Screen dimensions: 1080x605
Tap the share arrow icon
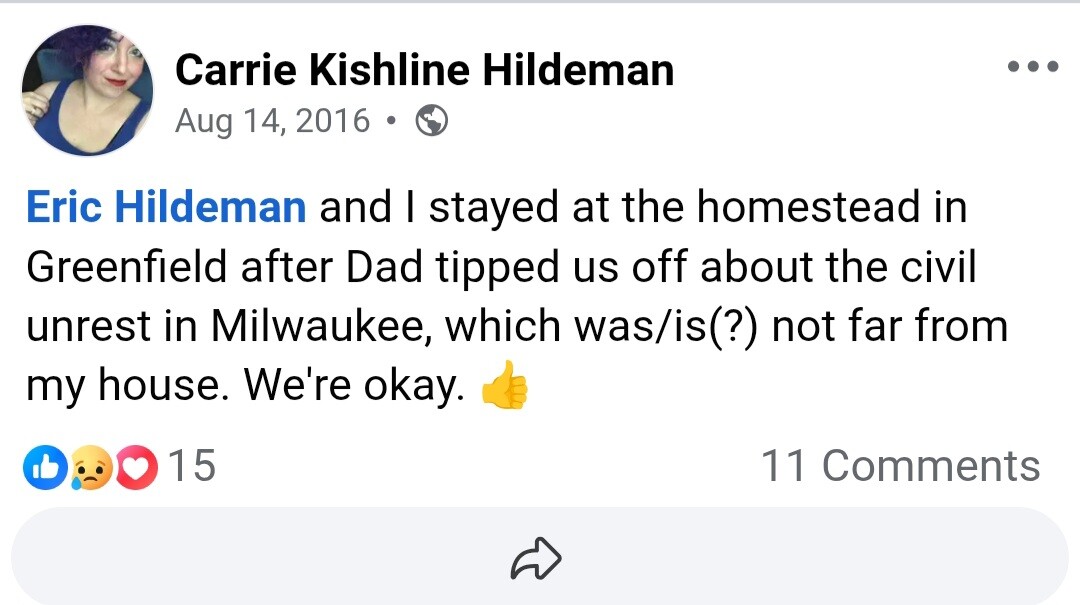[x=536, y=560]
